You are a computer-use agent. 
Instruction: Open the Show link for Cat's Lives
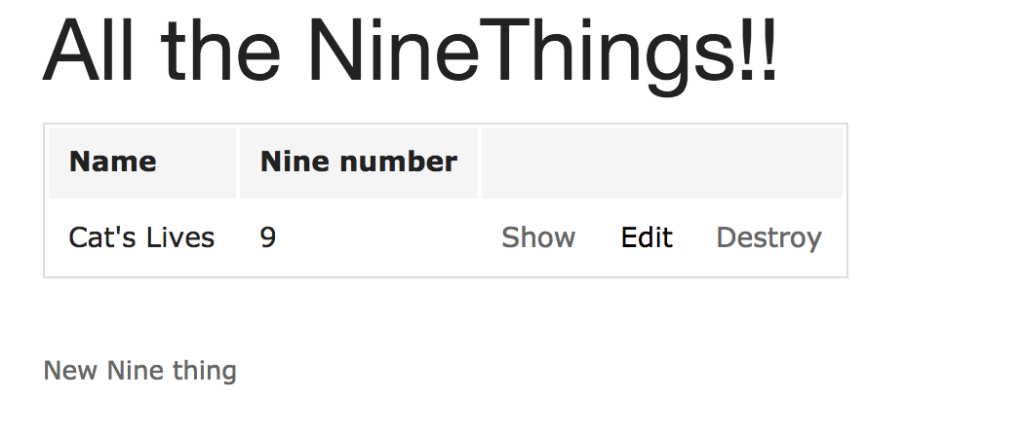coord(538,238)
